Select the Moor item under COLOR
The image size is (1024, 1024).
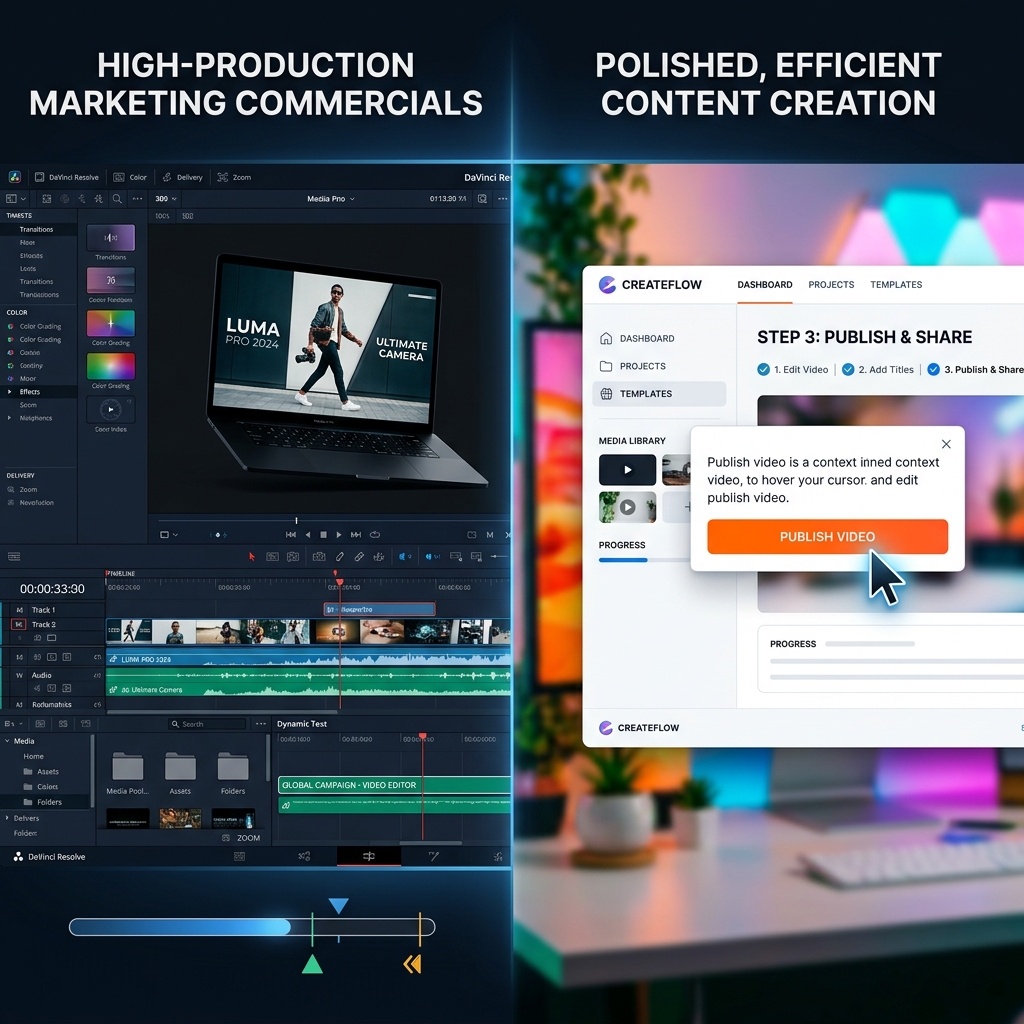(27, 379)
